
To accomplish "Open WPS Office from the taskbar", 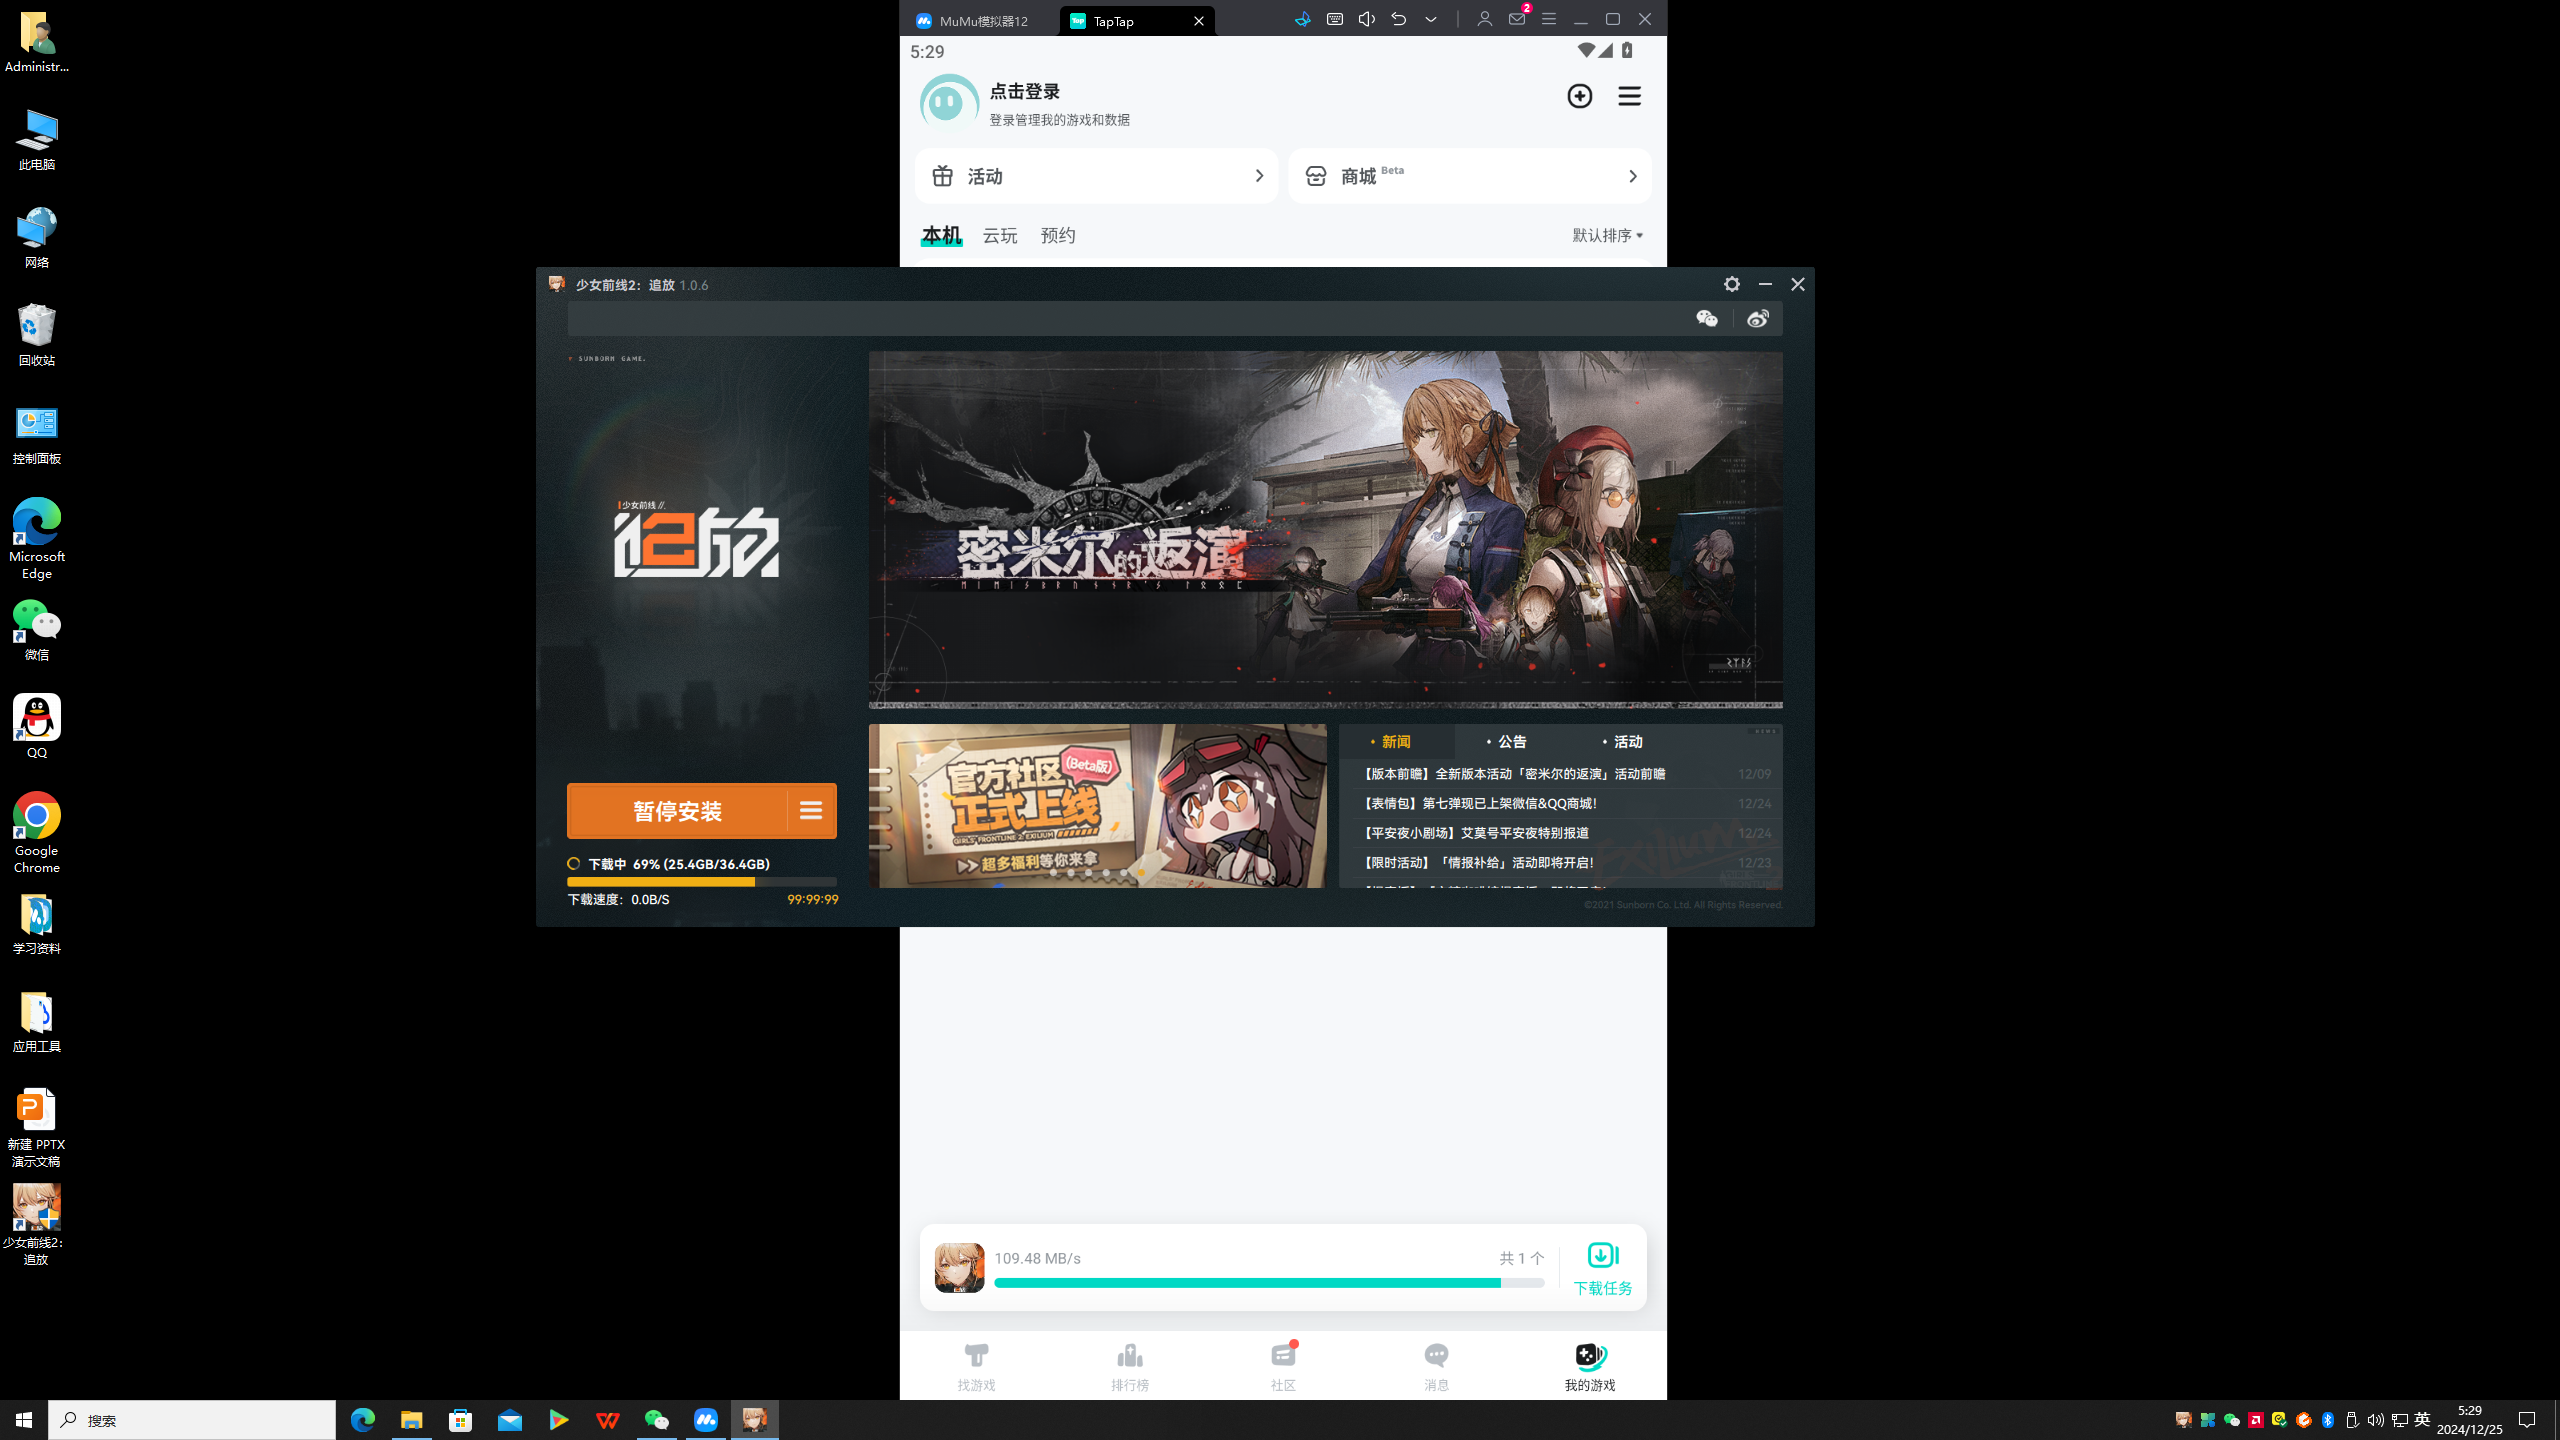I will click(x=607, y=1420).
